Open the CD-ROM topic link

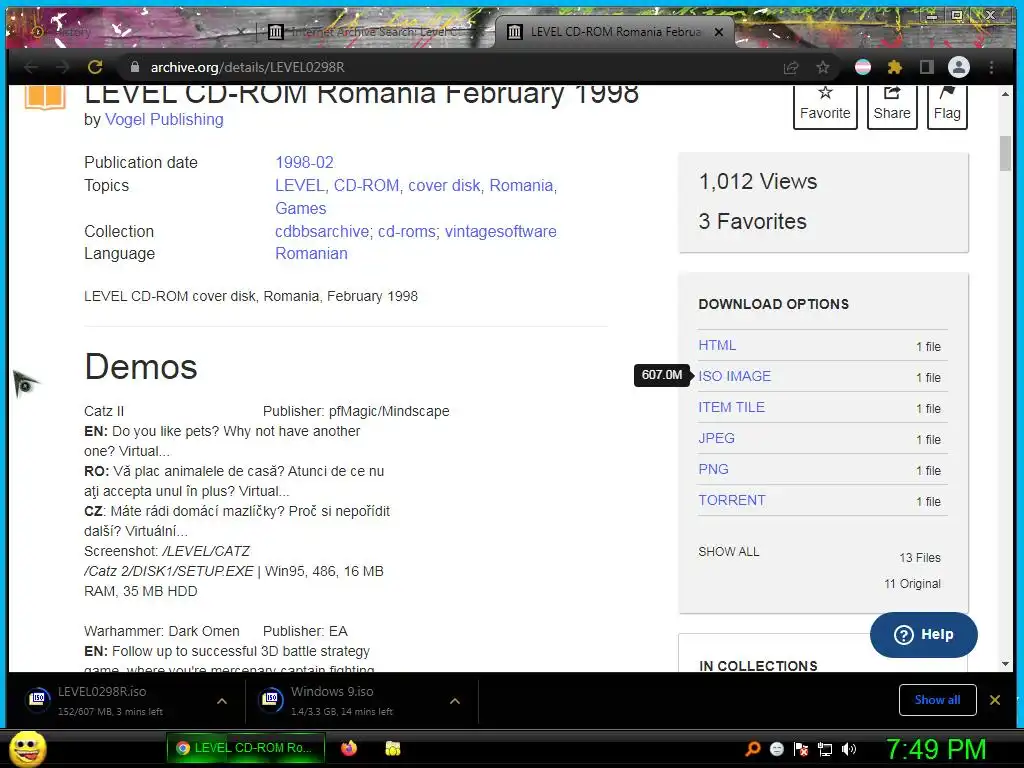(x=368, y=185)
